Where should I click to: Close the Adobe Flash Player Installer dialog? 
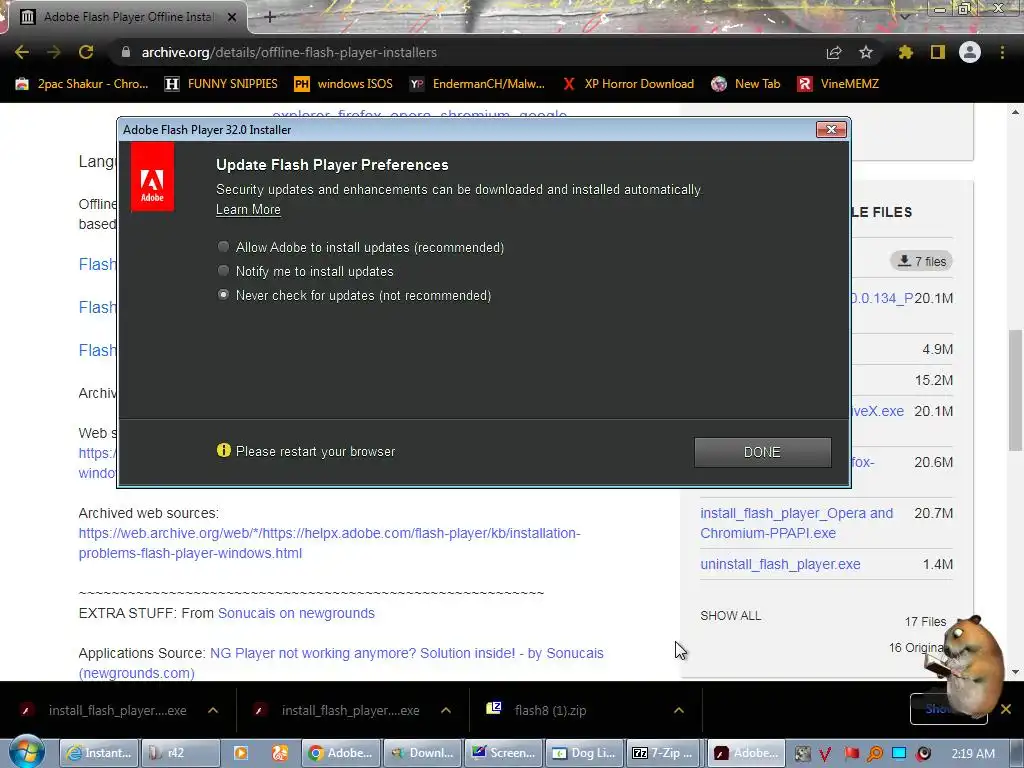(x=831, y=129)
